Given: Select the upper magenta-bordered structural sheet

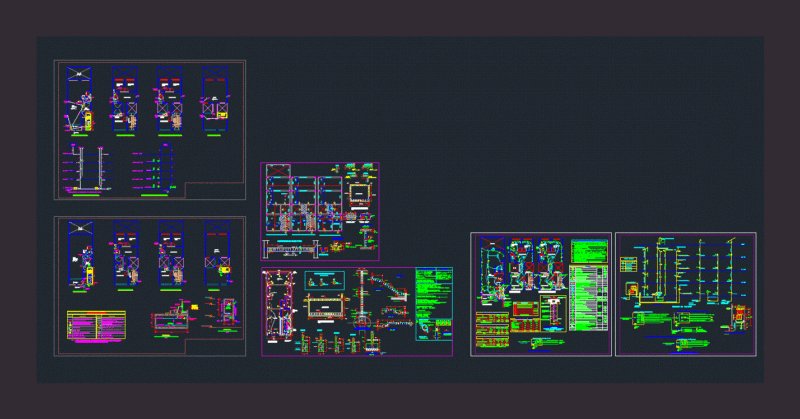Looking at the screenshot, I should point(320,212).
